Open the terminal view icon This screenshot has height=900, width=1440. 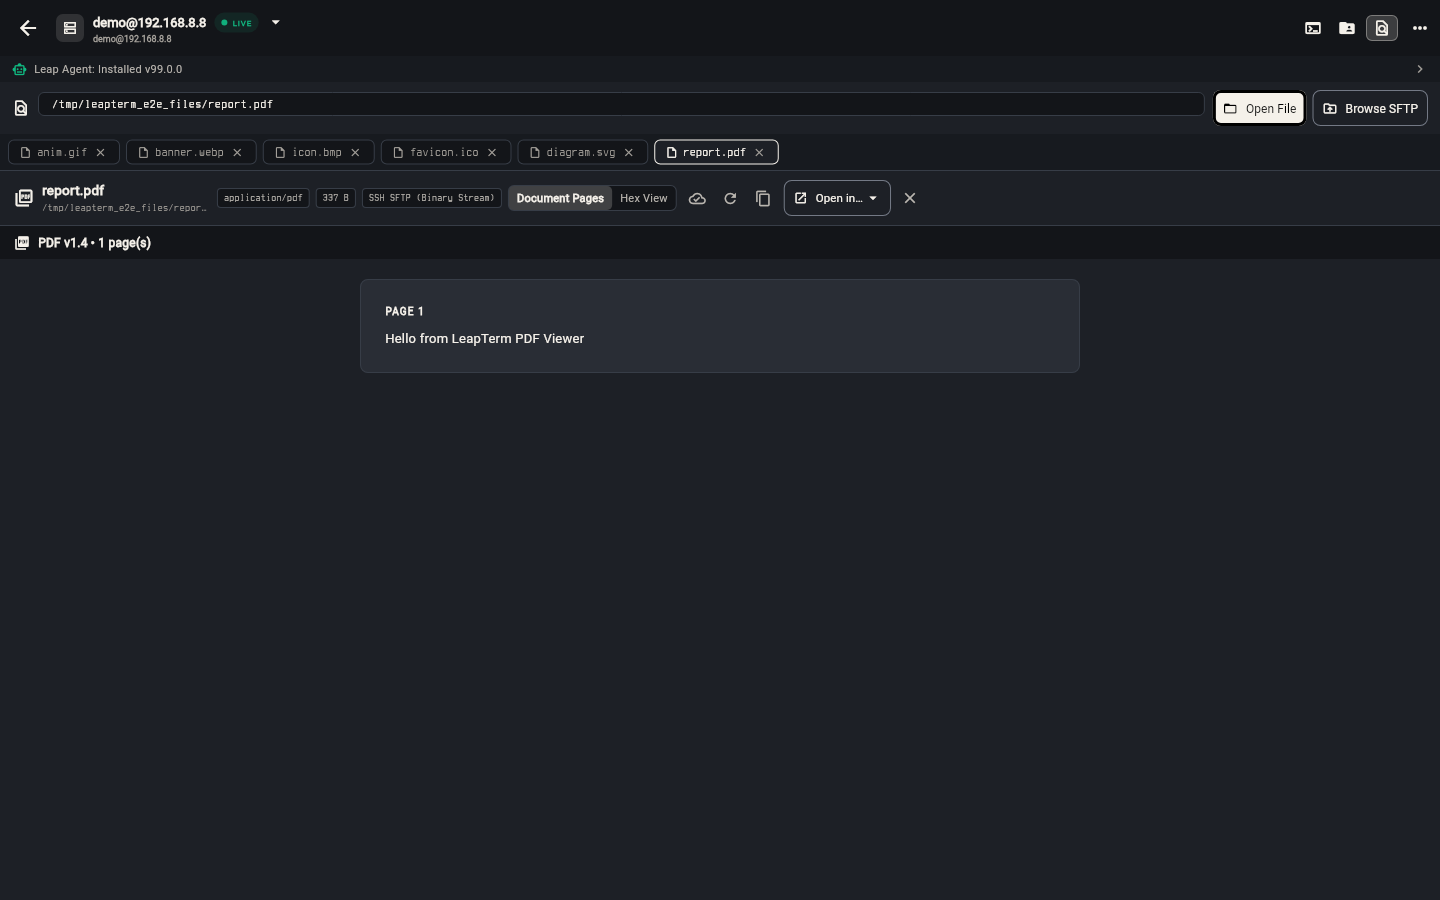pos(1313,28)
